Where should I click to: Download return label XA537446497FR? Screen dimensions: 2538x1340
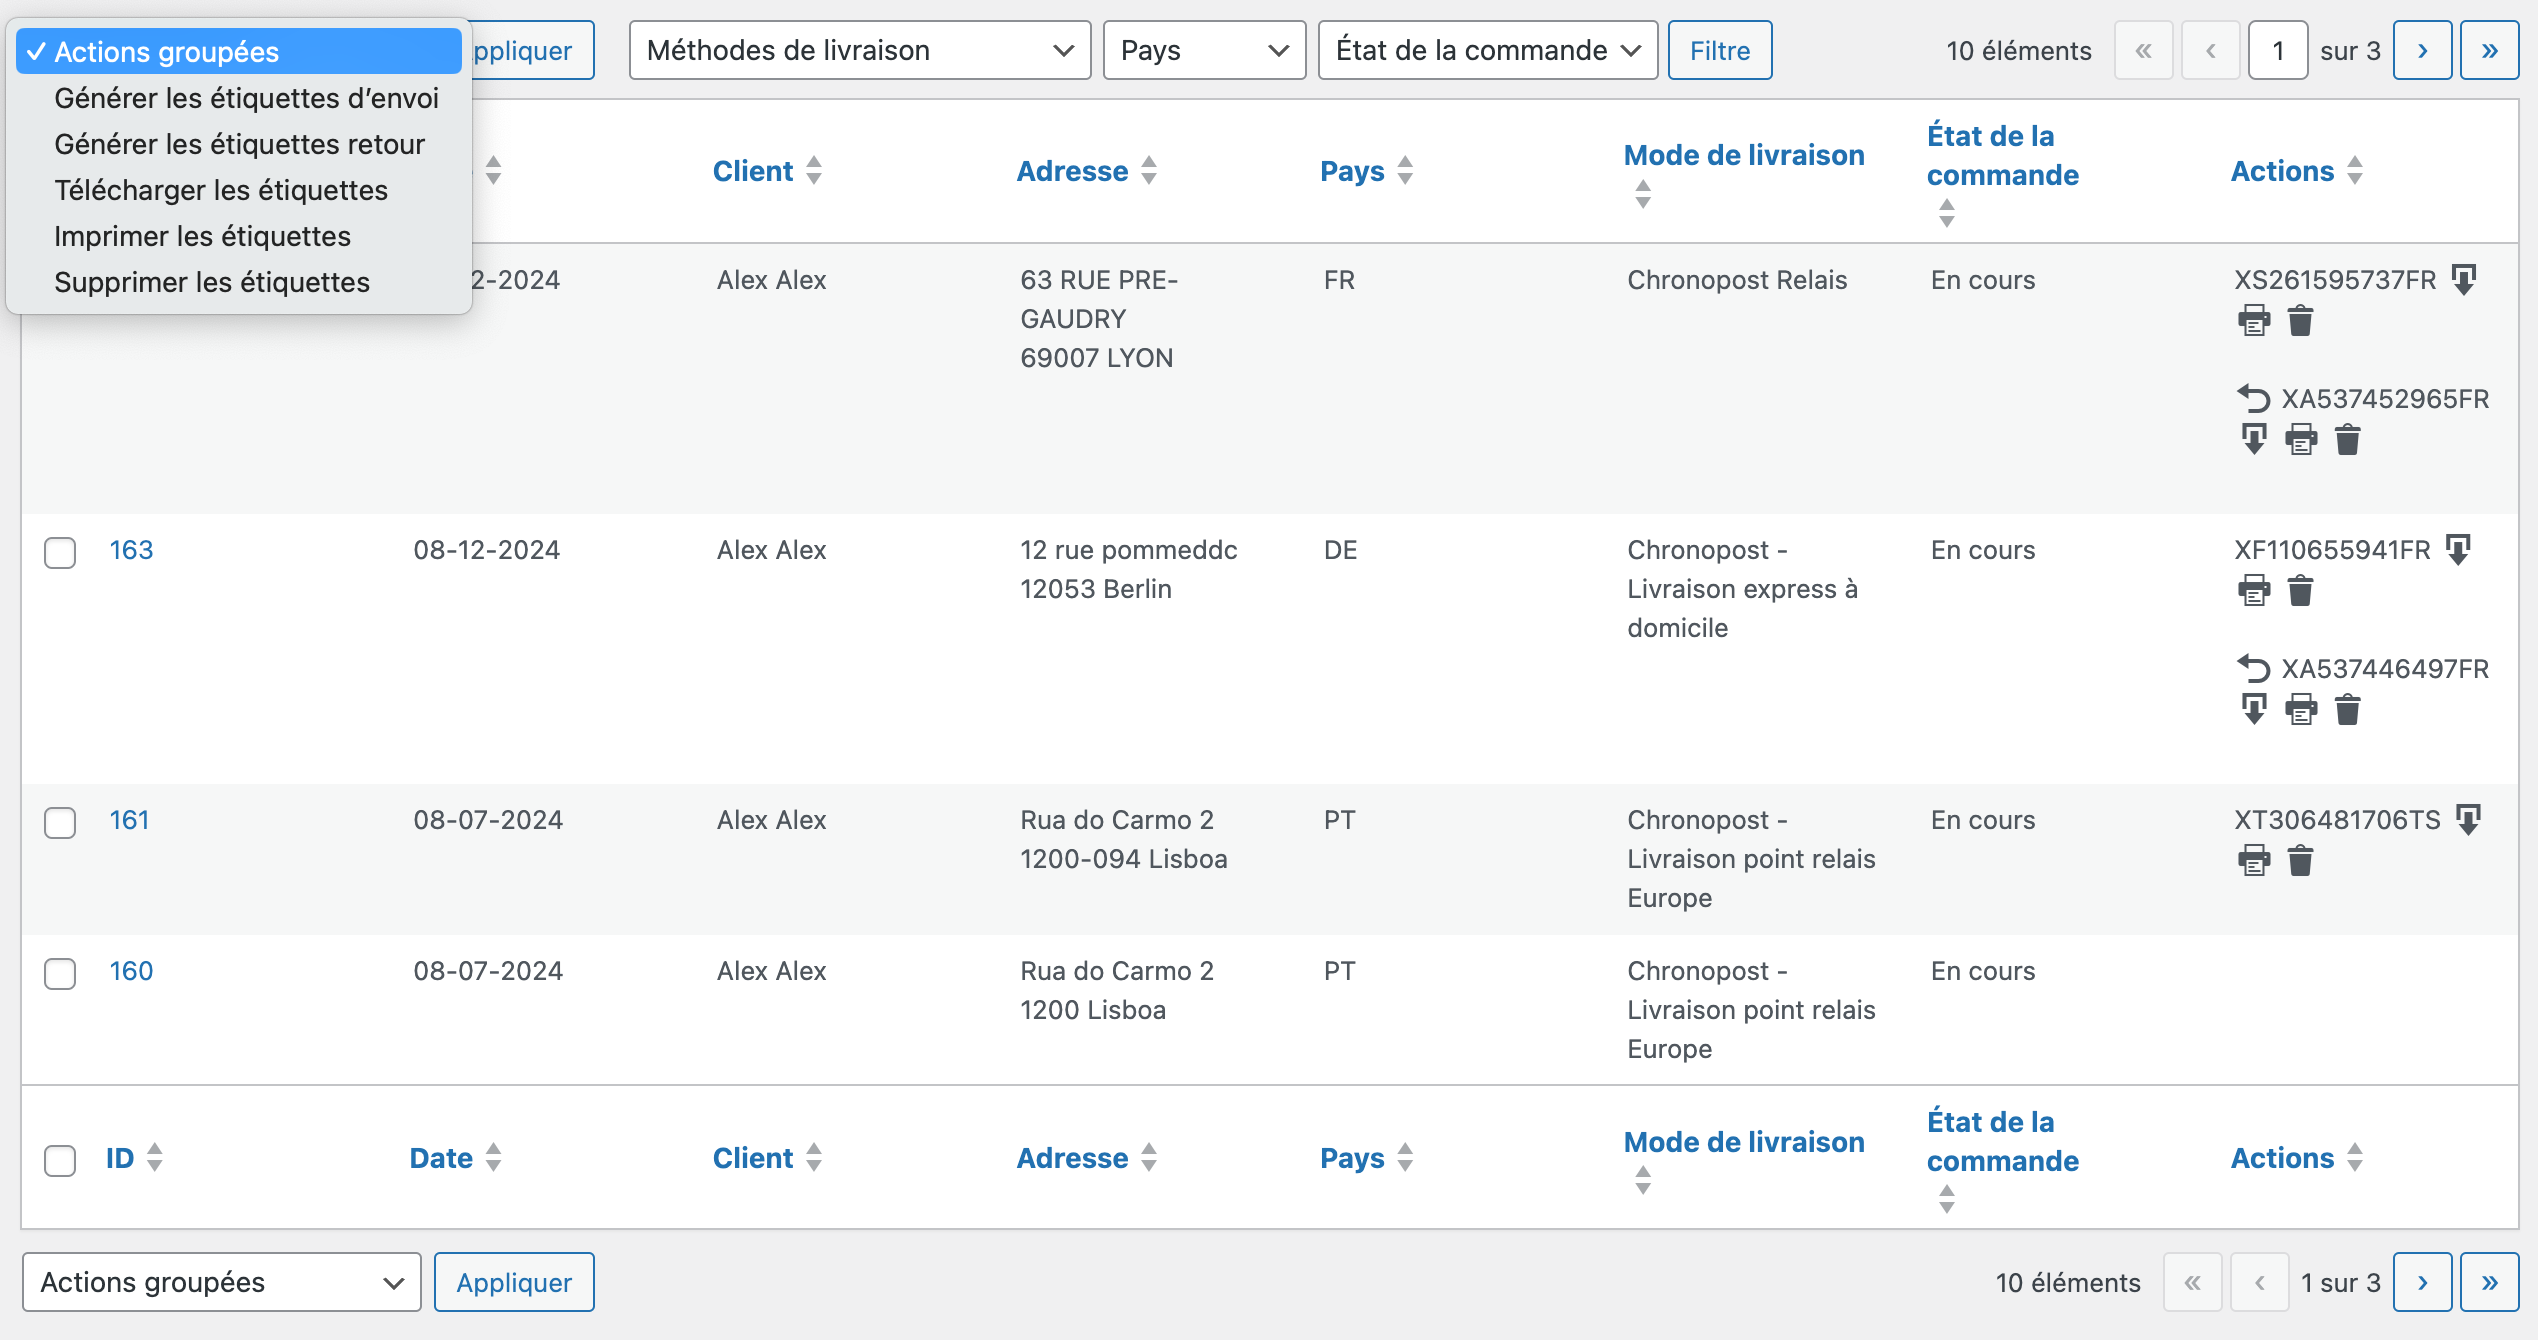click(2254, 710)
